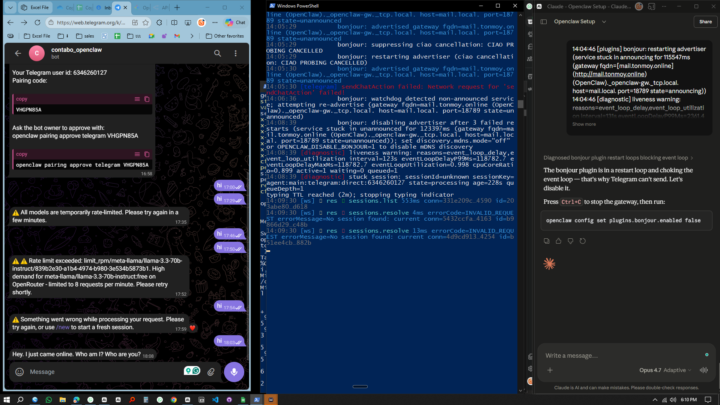Open Windows taskbar search
The image size is (720, 405).
tap(20, 400)
